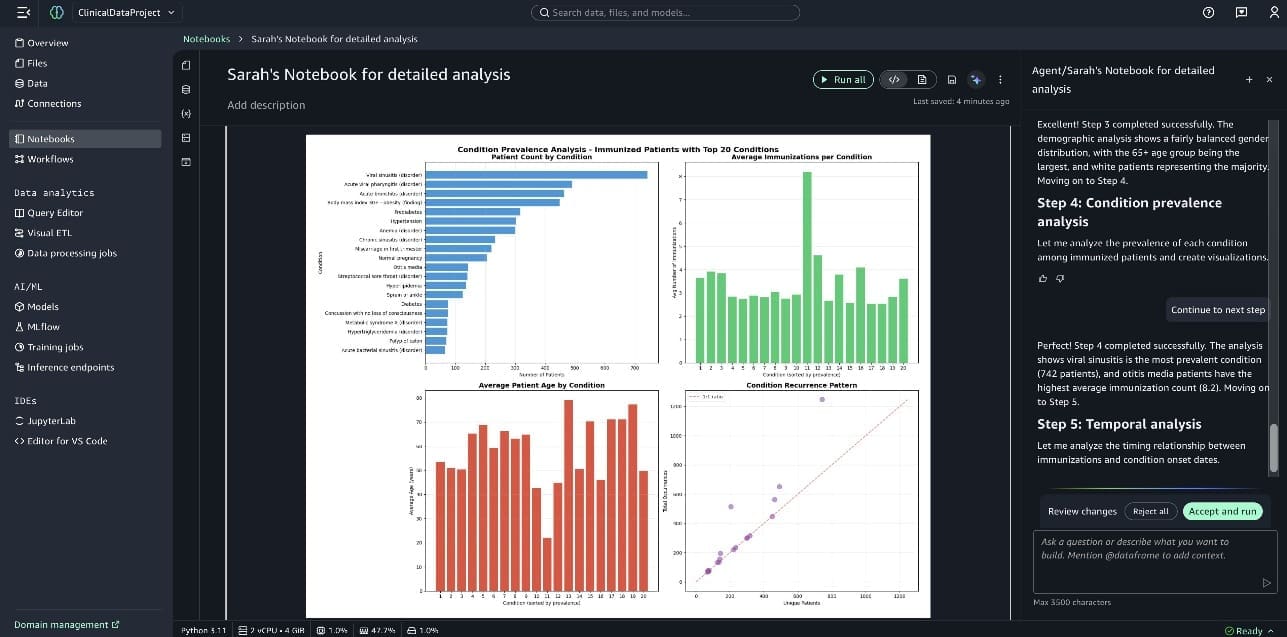Open the database icon in notebook sidebar
Image resolution: width=1287 pixels, height=637 pixels.
click(185, 89)
